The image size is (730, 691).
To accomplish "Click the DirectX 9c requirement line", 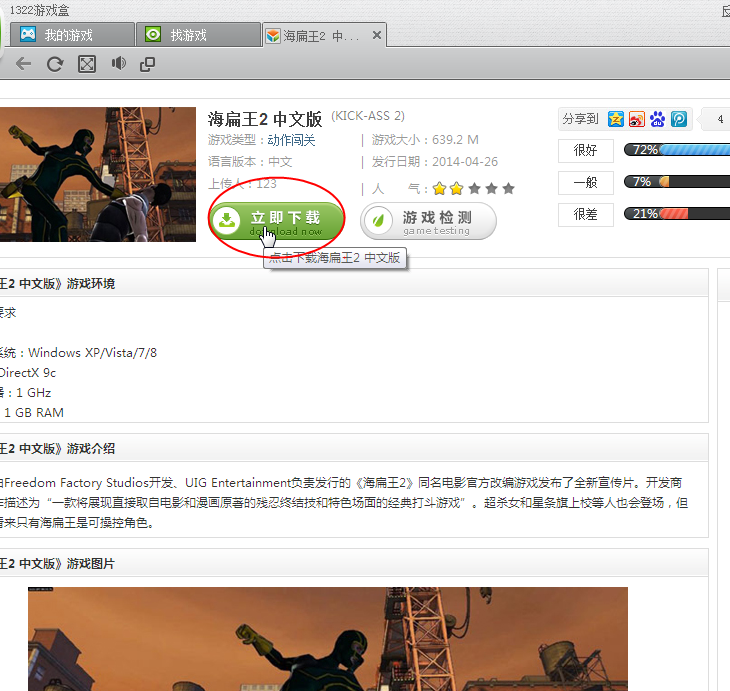I will (28, 373).
